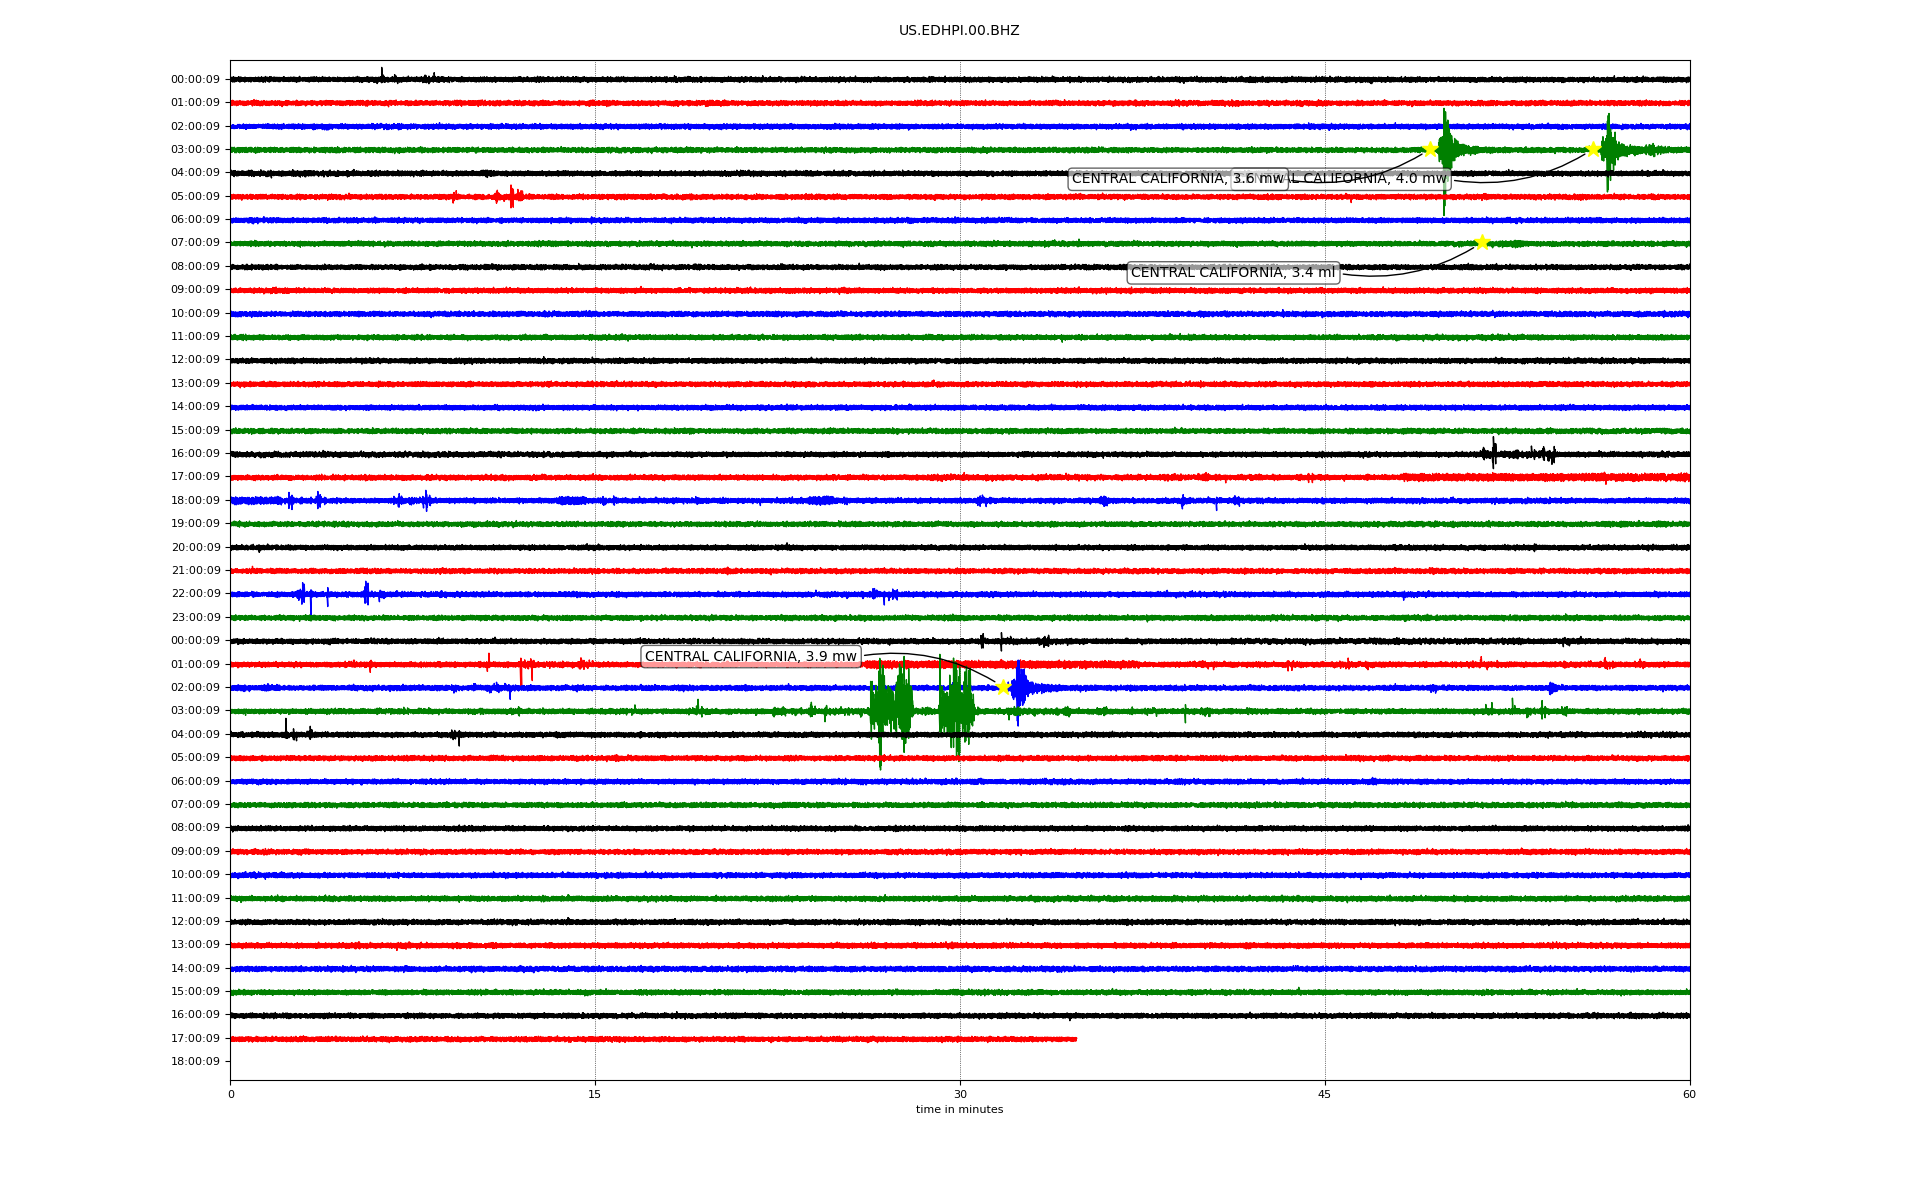Click the 60 tick on the time axis
1920x1200 pixels.
tap(1688, 1094)
